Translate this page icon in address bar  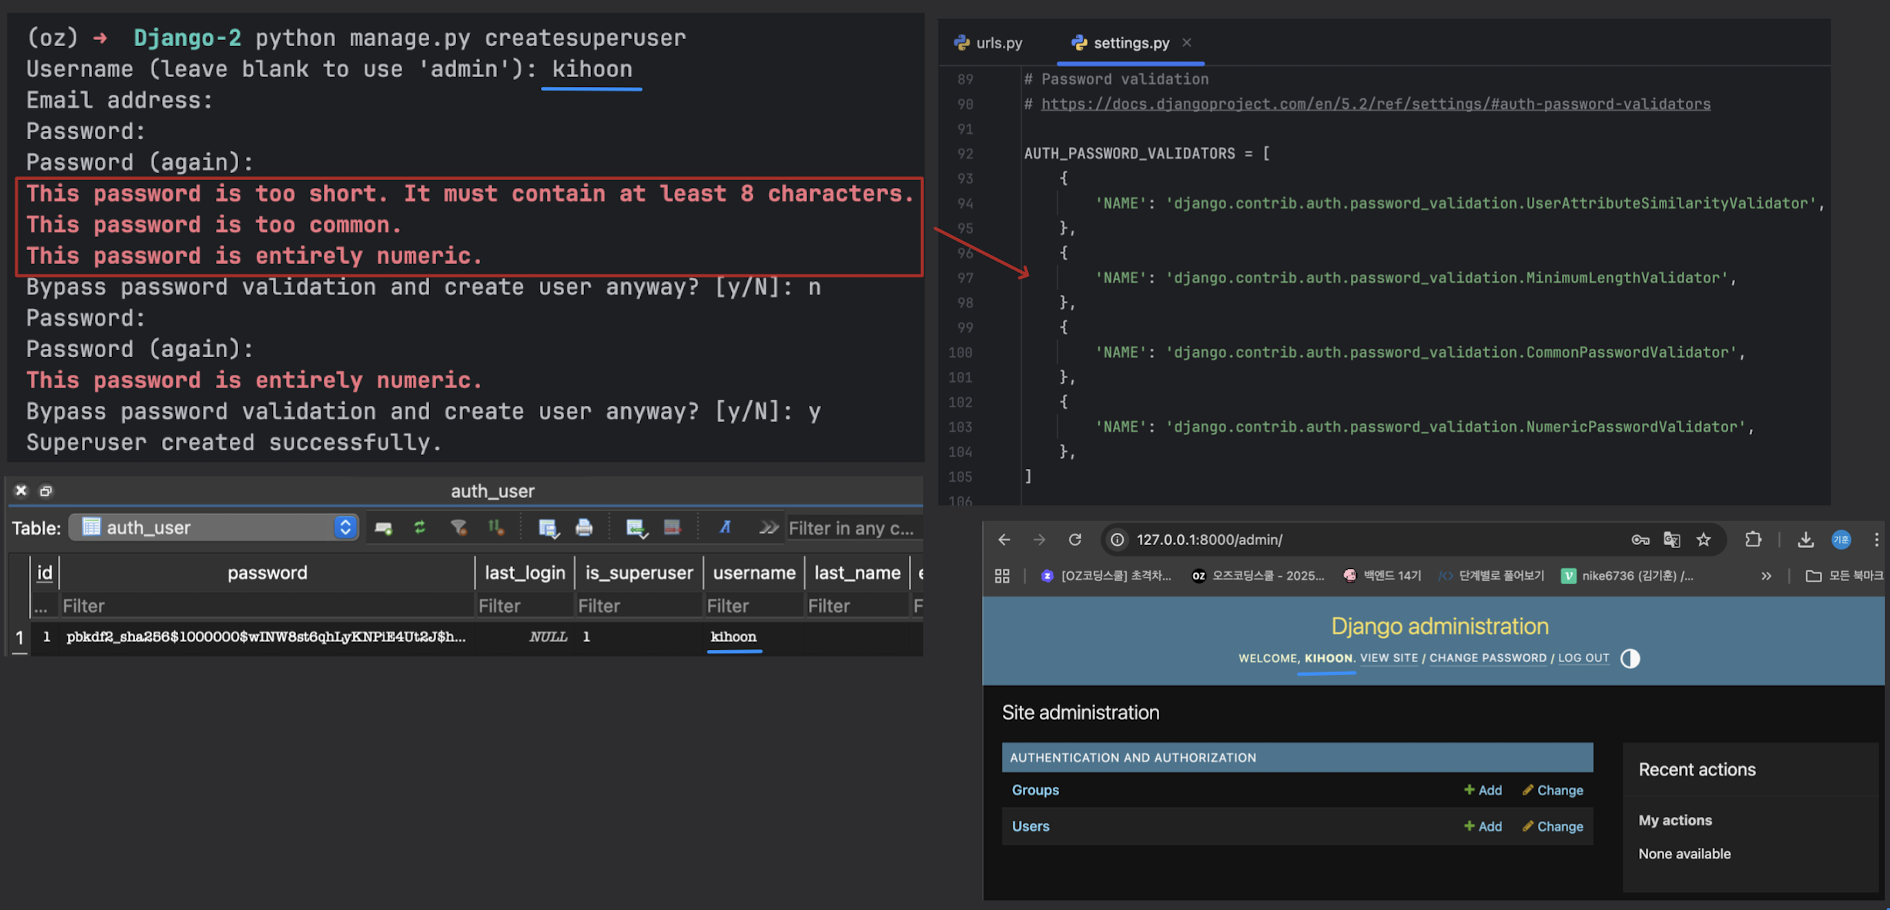(1672, 540)
